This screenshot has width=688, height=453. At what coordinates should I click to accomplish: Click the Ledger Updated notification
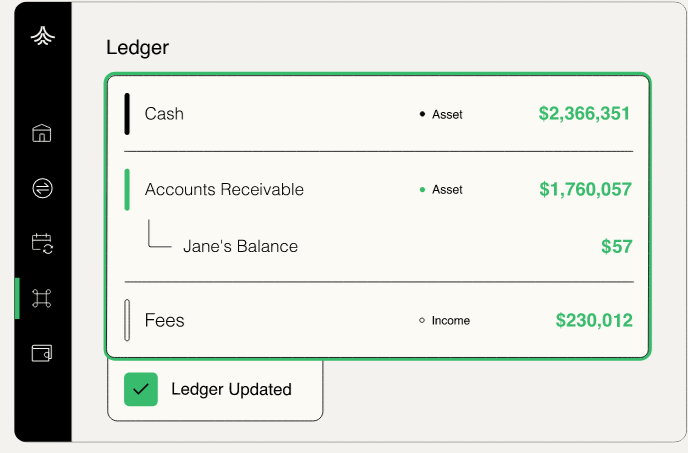point(231,389)
